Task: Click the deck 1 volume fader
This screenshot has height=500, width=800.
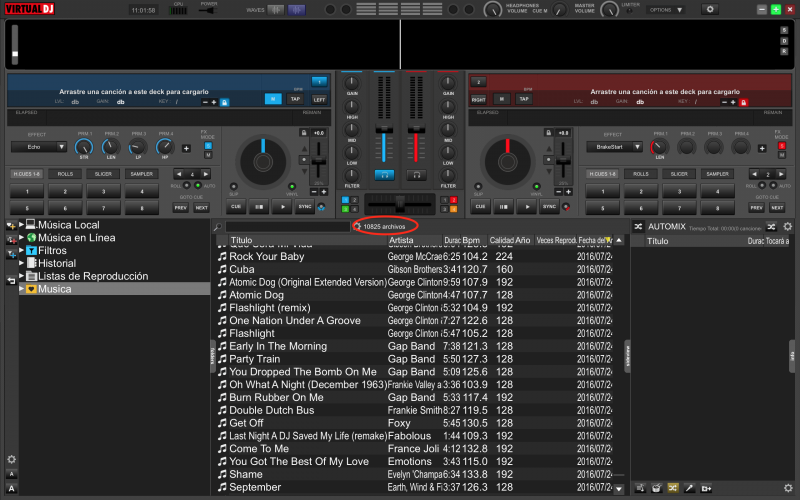Action: 384,130
